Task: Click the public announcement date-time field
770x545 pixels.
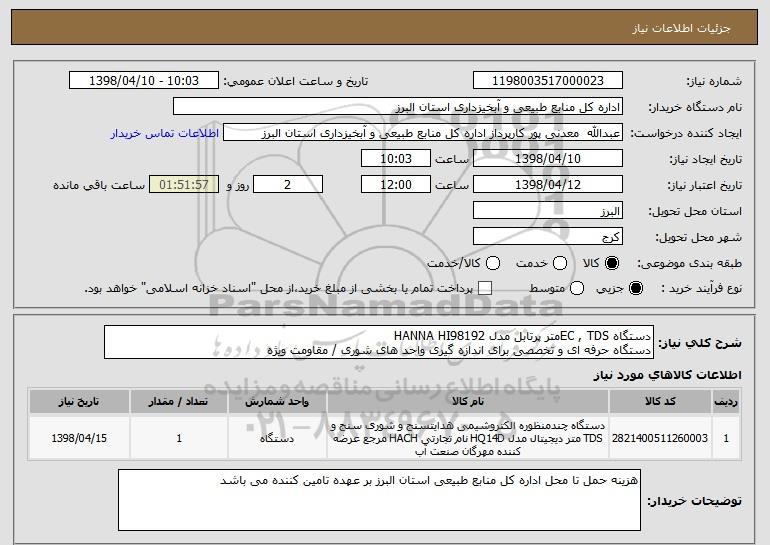Action: [x=144, y=80]
